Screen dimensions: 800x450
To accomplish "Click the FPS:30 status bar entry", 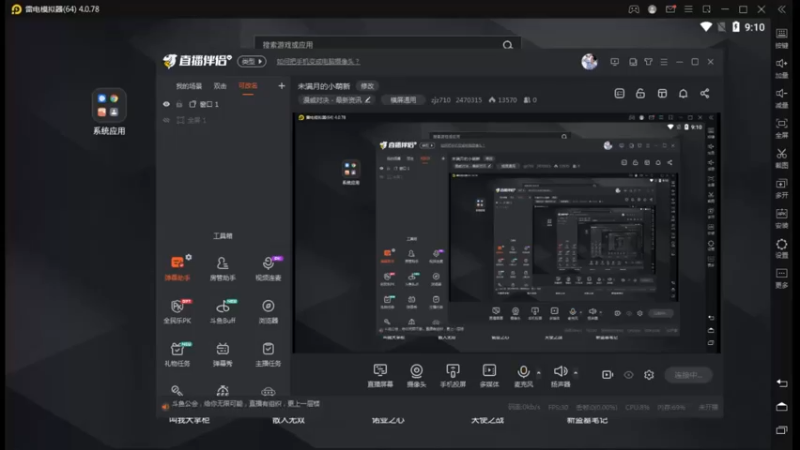I will click(x=558, y=407).
